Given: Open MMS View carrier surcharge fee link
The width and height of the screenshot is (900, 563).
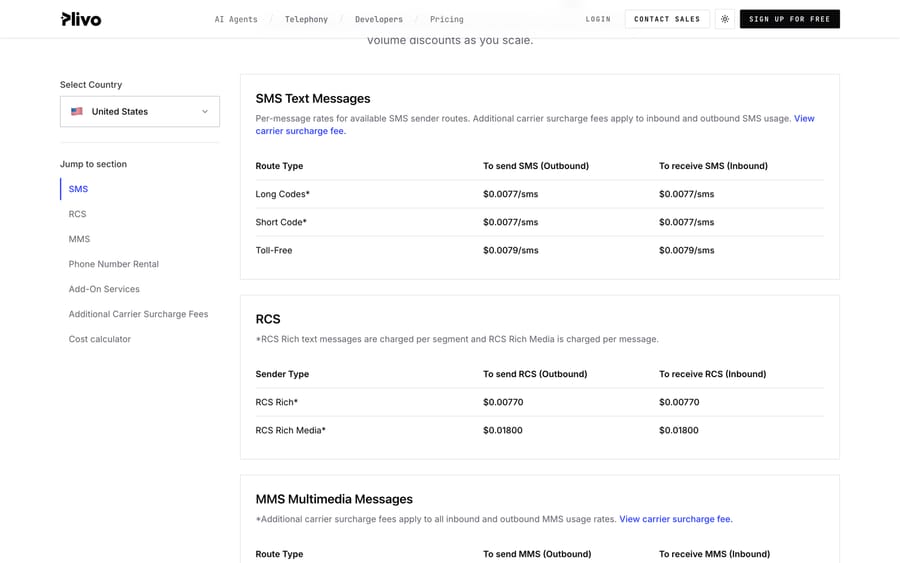Looking at the screenshot, I should [x=676, y=519].
